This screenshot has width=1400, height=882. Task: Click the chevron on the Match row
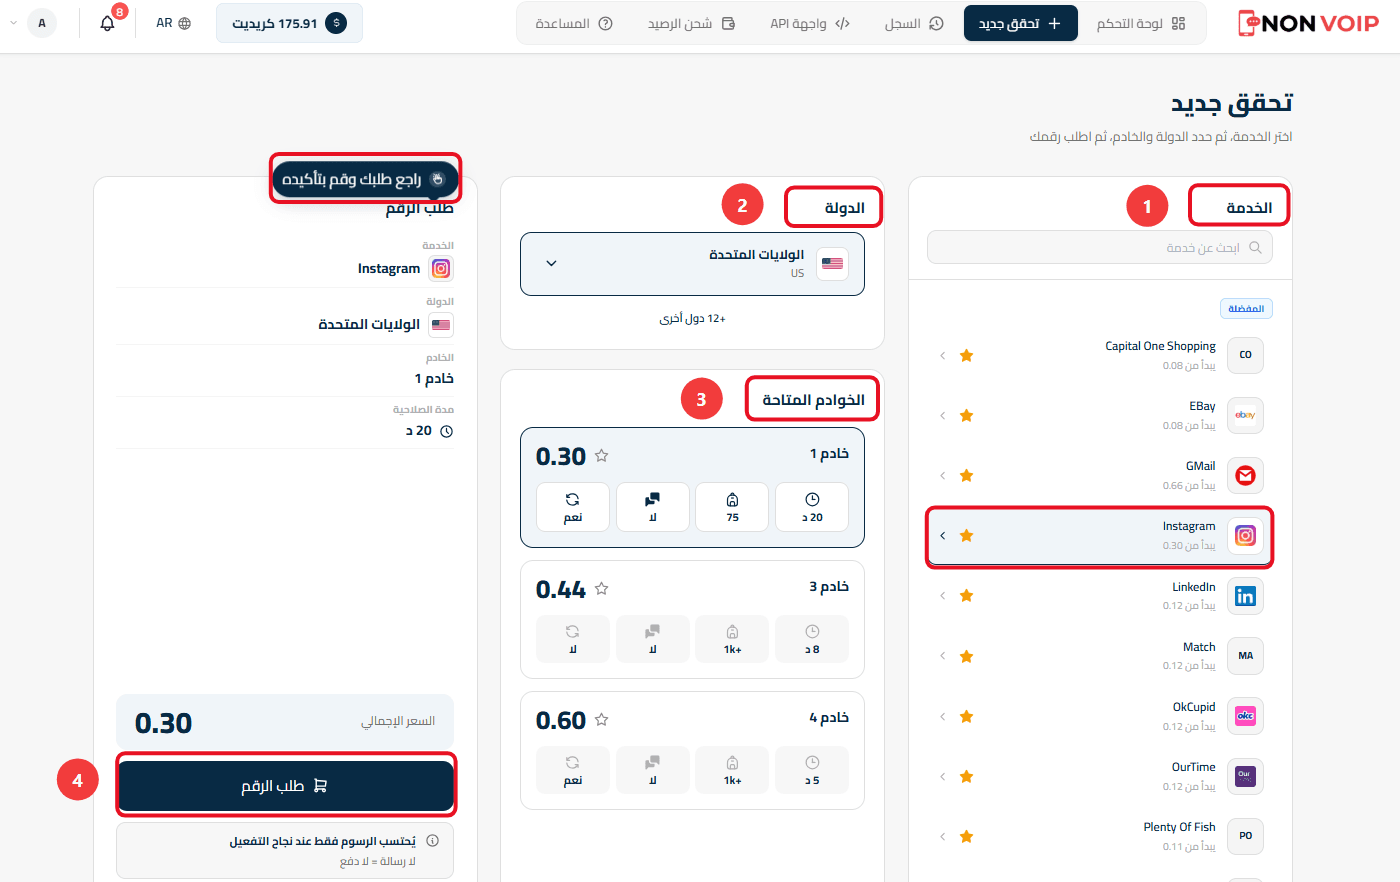(x=942, y=656)
